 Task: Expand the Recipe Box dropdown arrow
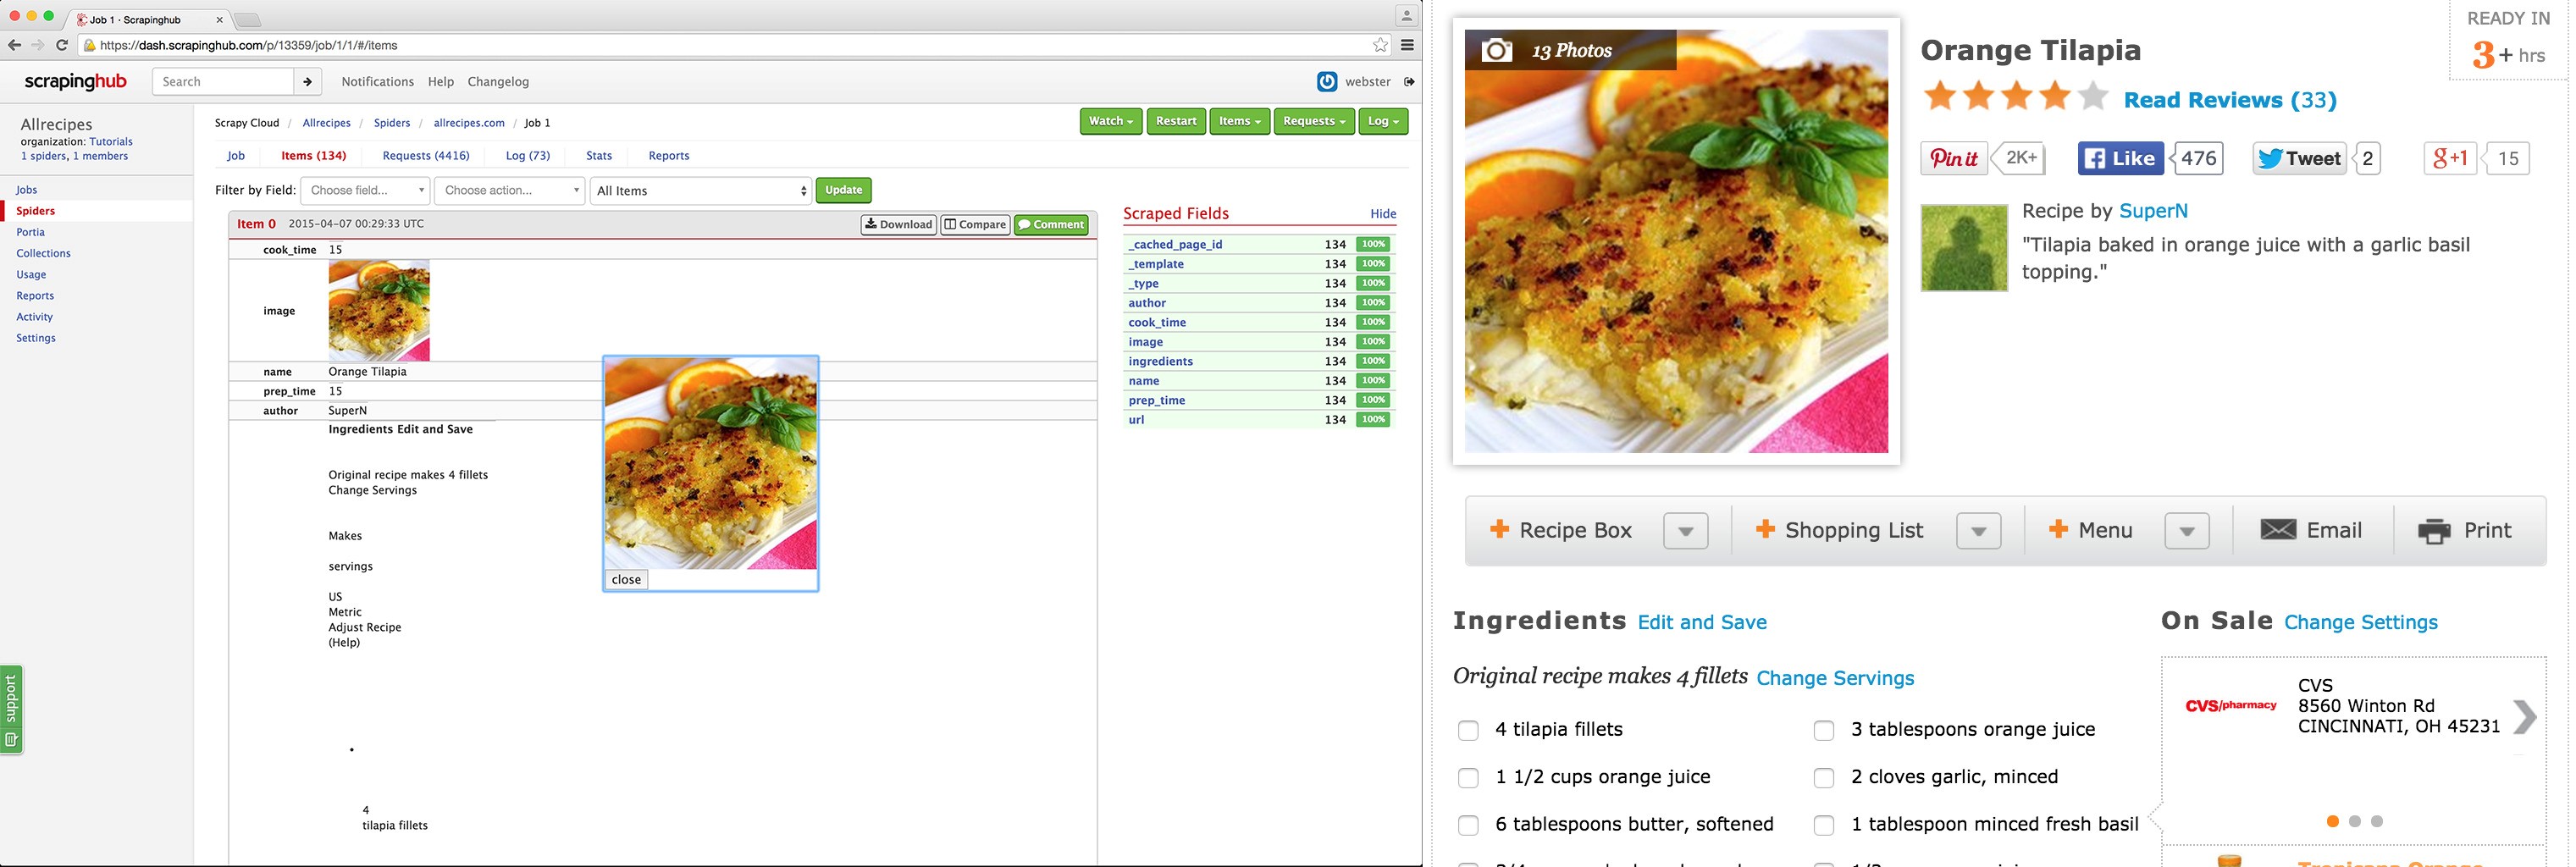pos(1685,531)
